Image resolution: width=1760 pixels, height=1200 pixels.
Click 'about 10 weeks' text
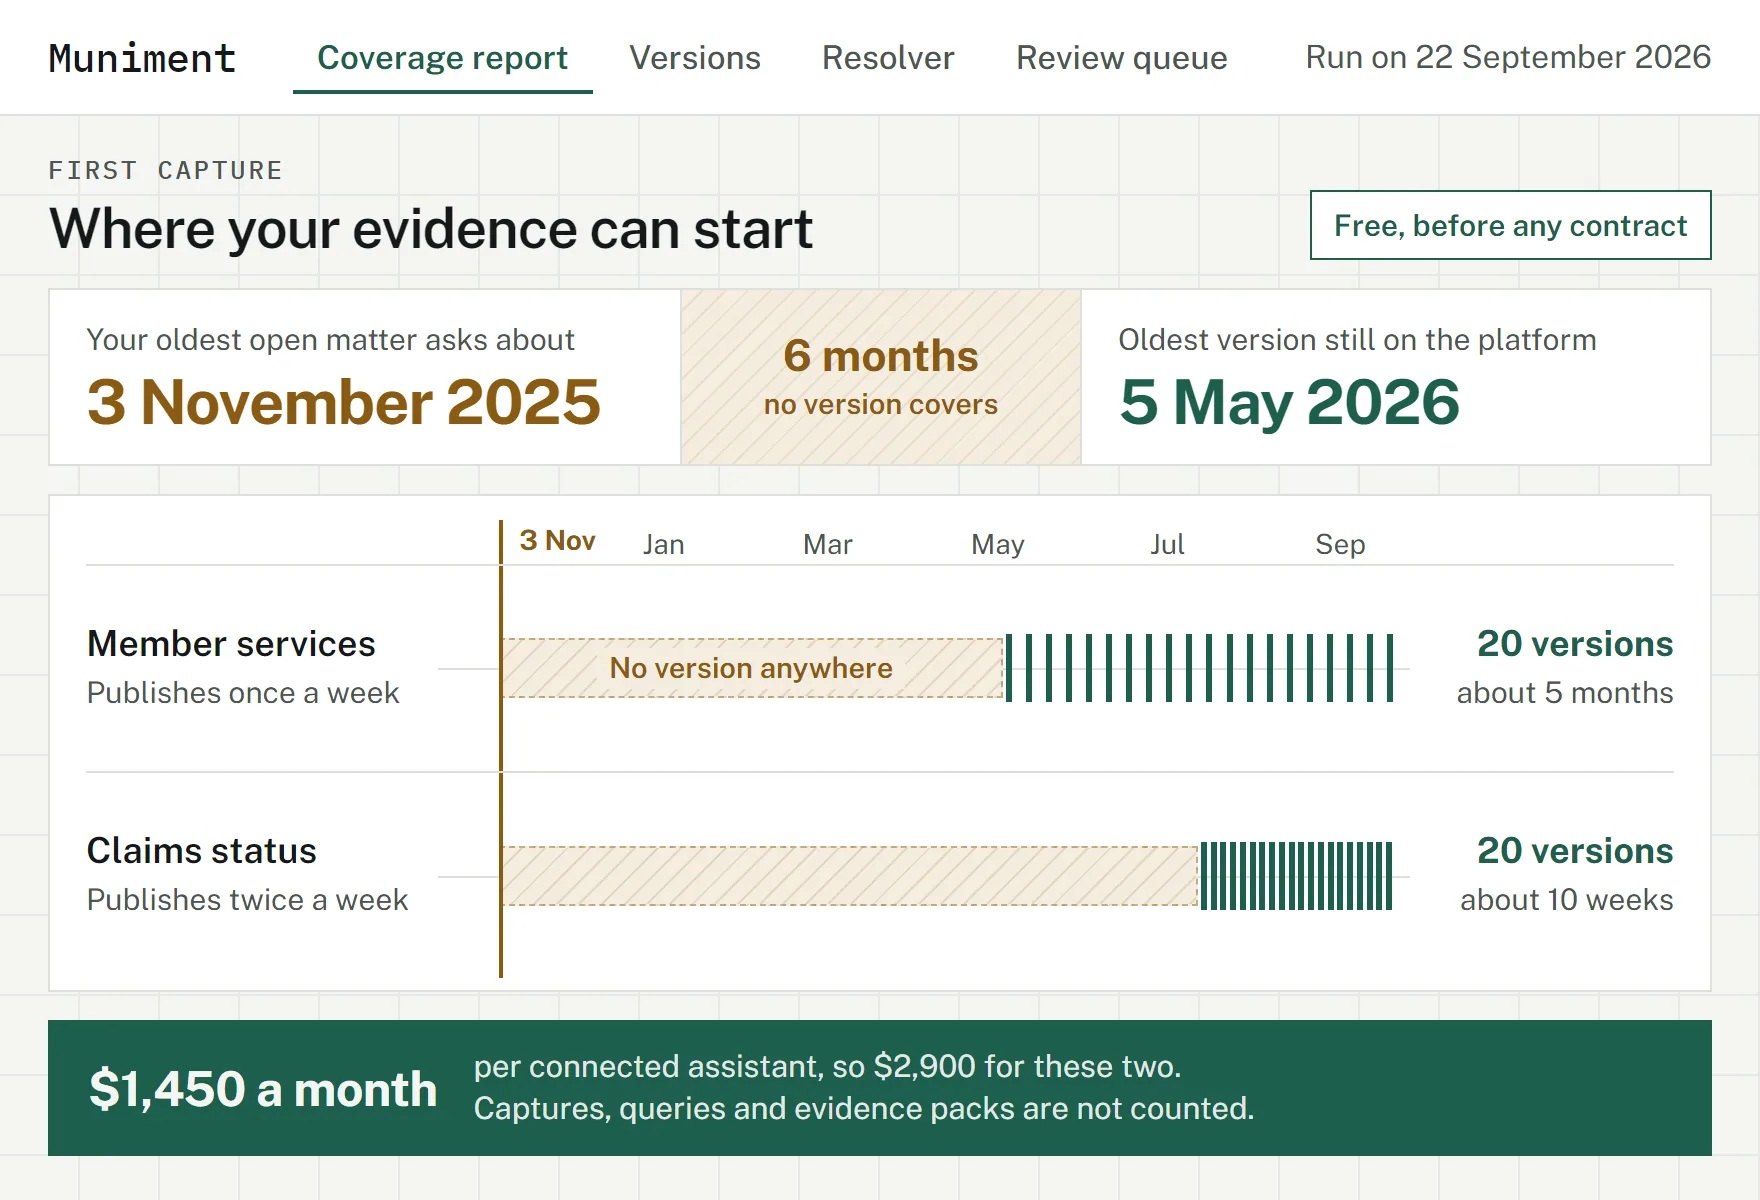pyautogui.click(x=1567, y=900)
